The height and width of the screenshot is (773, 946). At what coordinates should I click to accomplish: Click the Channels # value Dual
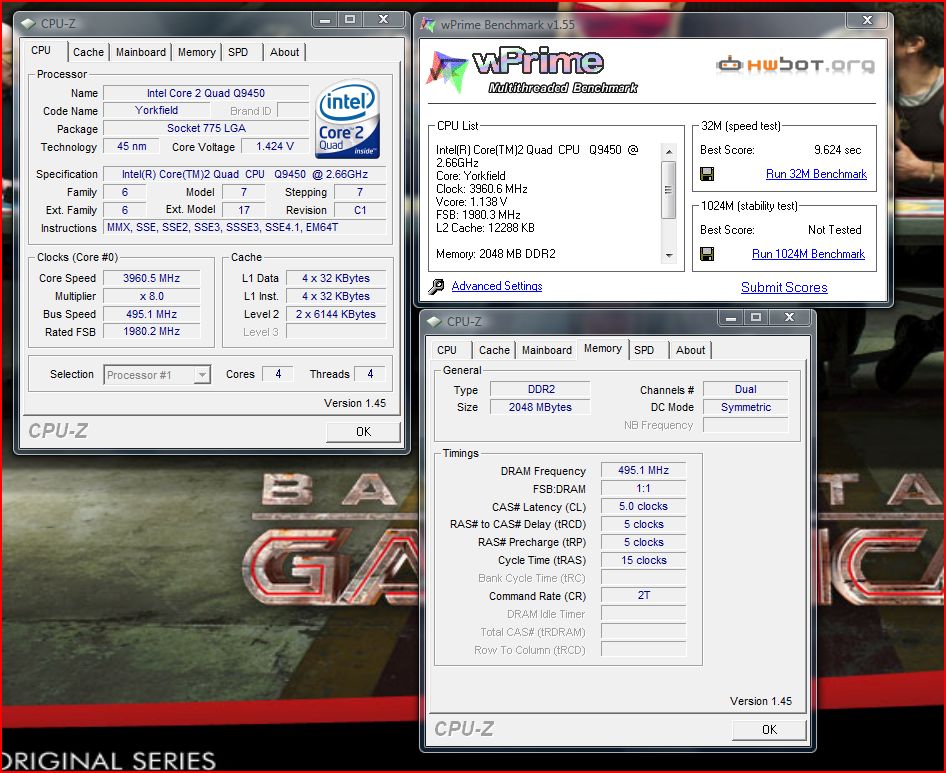[746, 389]
